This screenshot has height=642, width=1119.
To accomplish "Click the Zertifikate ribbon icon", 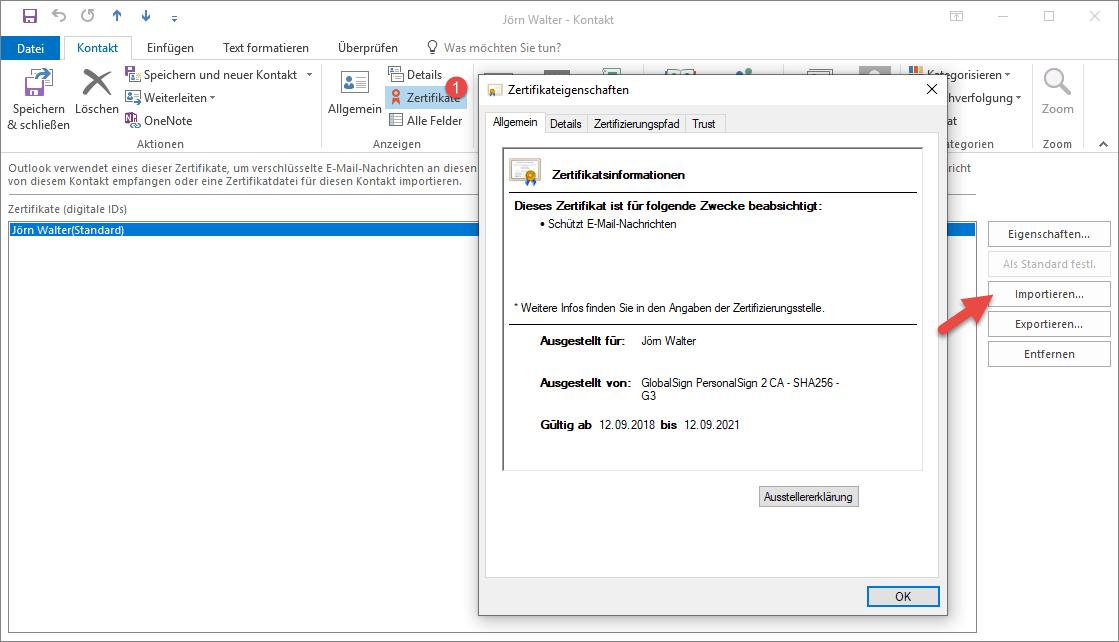I will [x=396, y=98].
